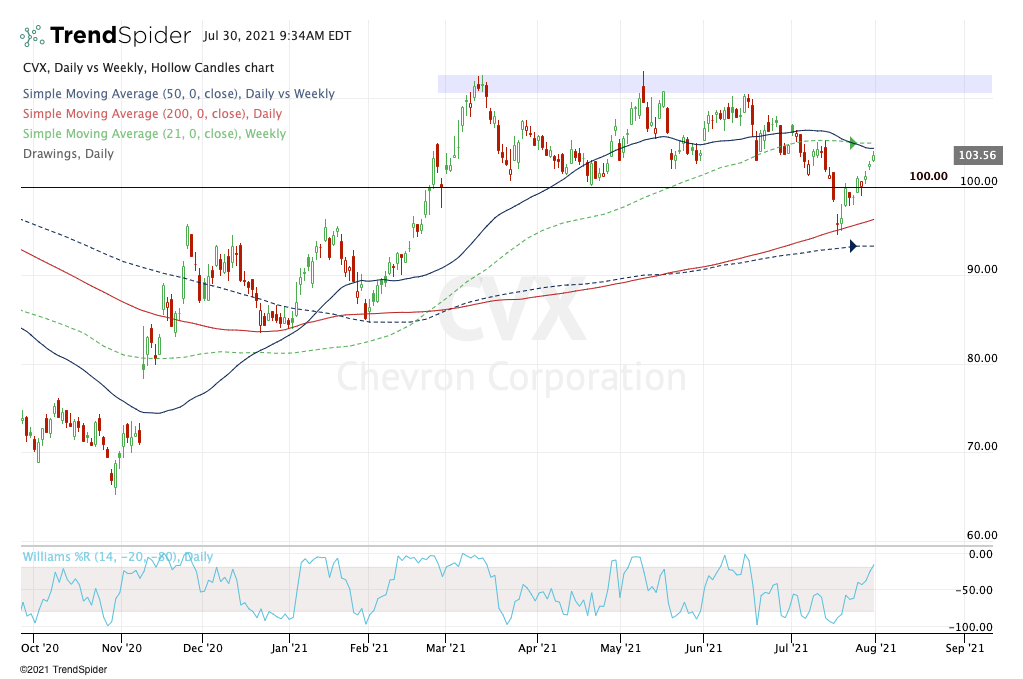Click the Aug '21 date axis label
Screen dimensions: 1023x679
(x=876, y=648)
